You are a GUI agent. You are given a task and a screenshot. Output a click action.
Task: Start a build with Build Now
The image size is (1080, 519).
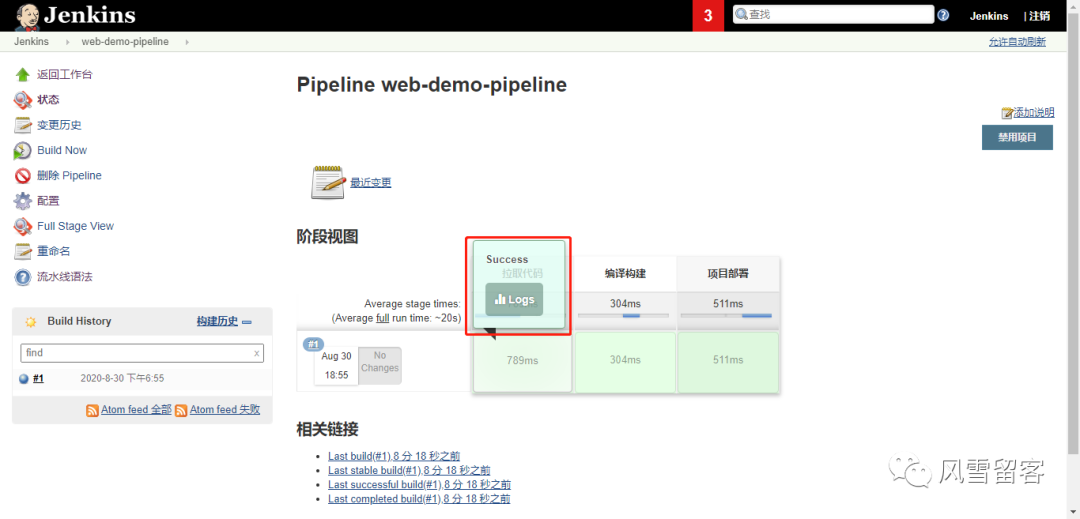(62, 150)
